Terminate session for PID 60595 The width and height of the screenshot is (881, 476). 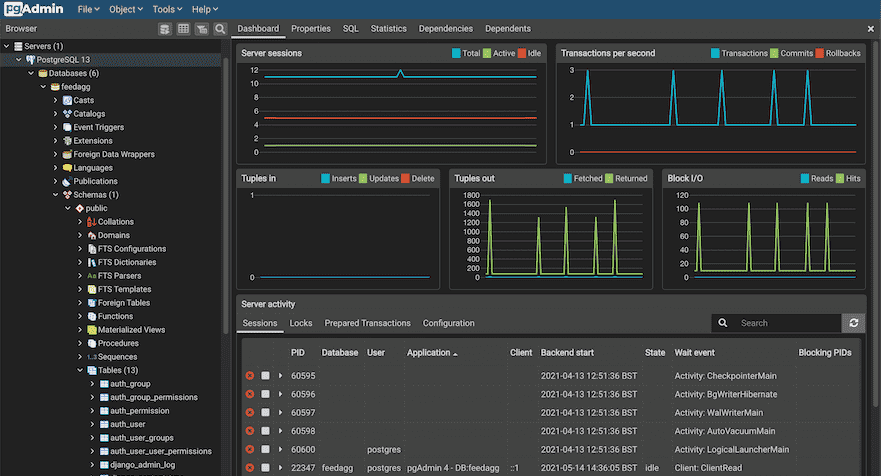pos(250,375)
